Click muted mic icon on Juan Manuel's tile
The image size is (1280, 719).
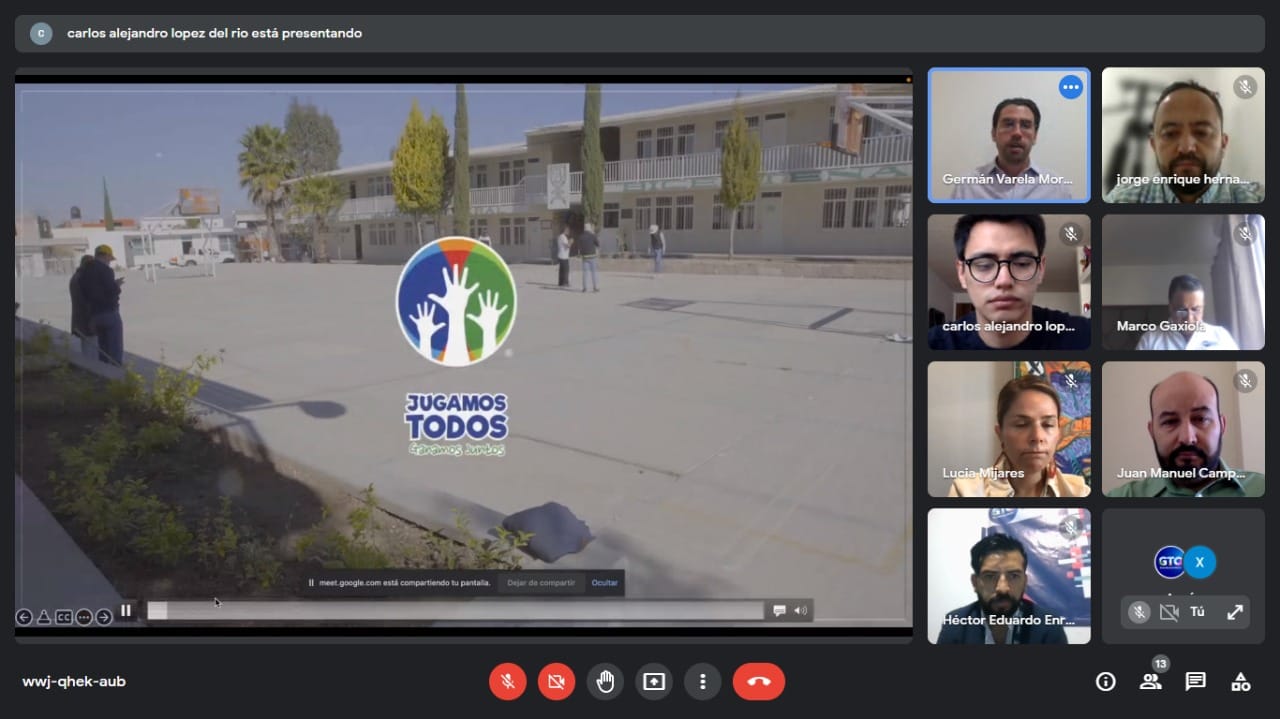pos(1245,382)
